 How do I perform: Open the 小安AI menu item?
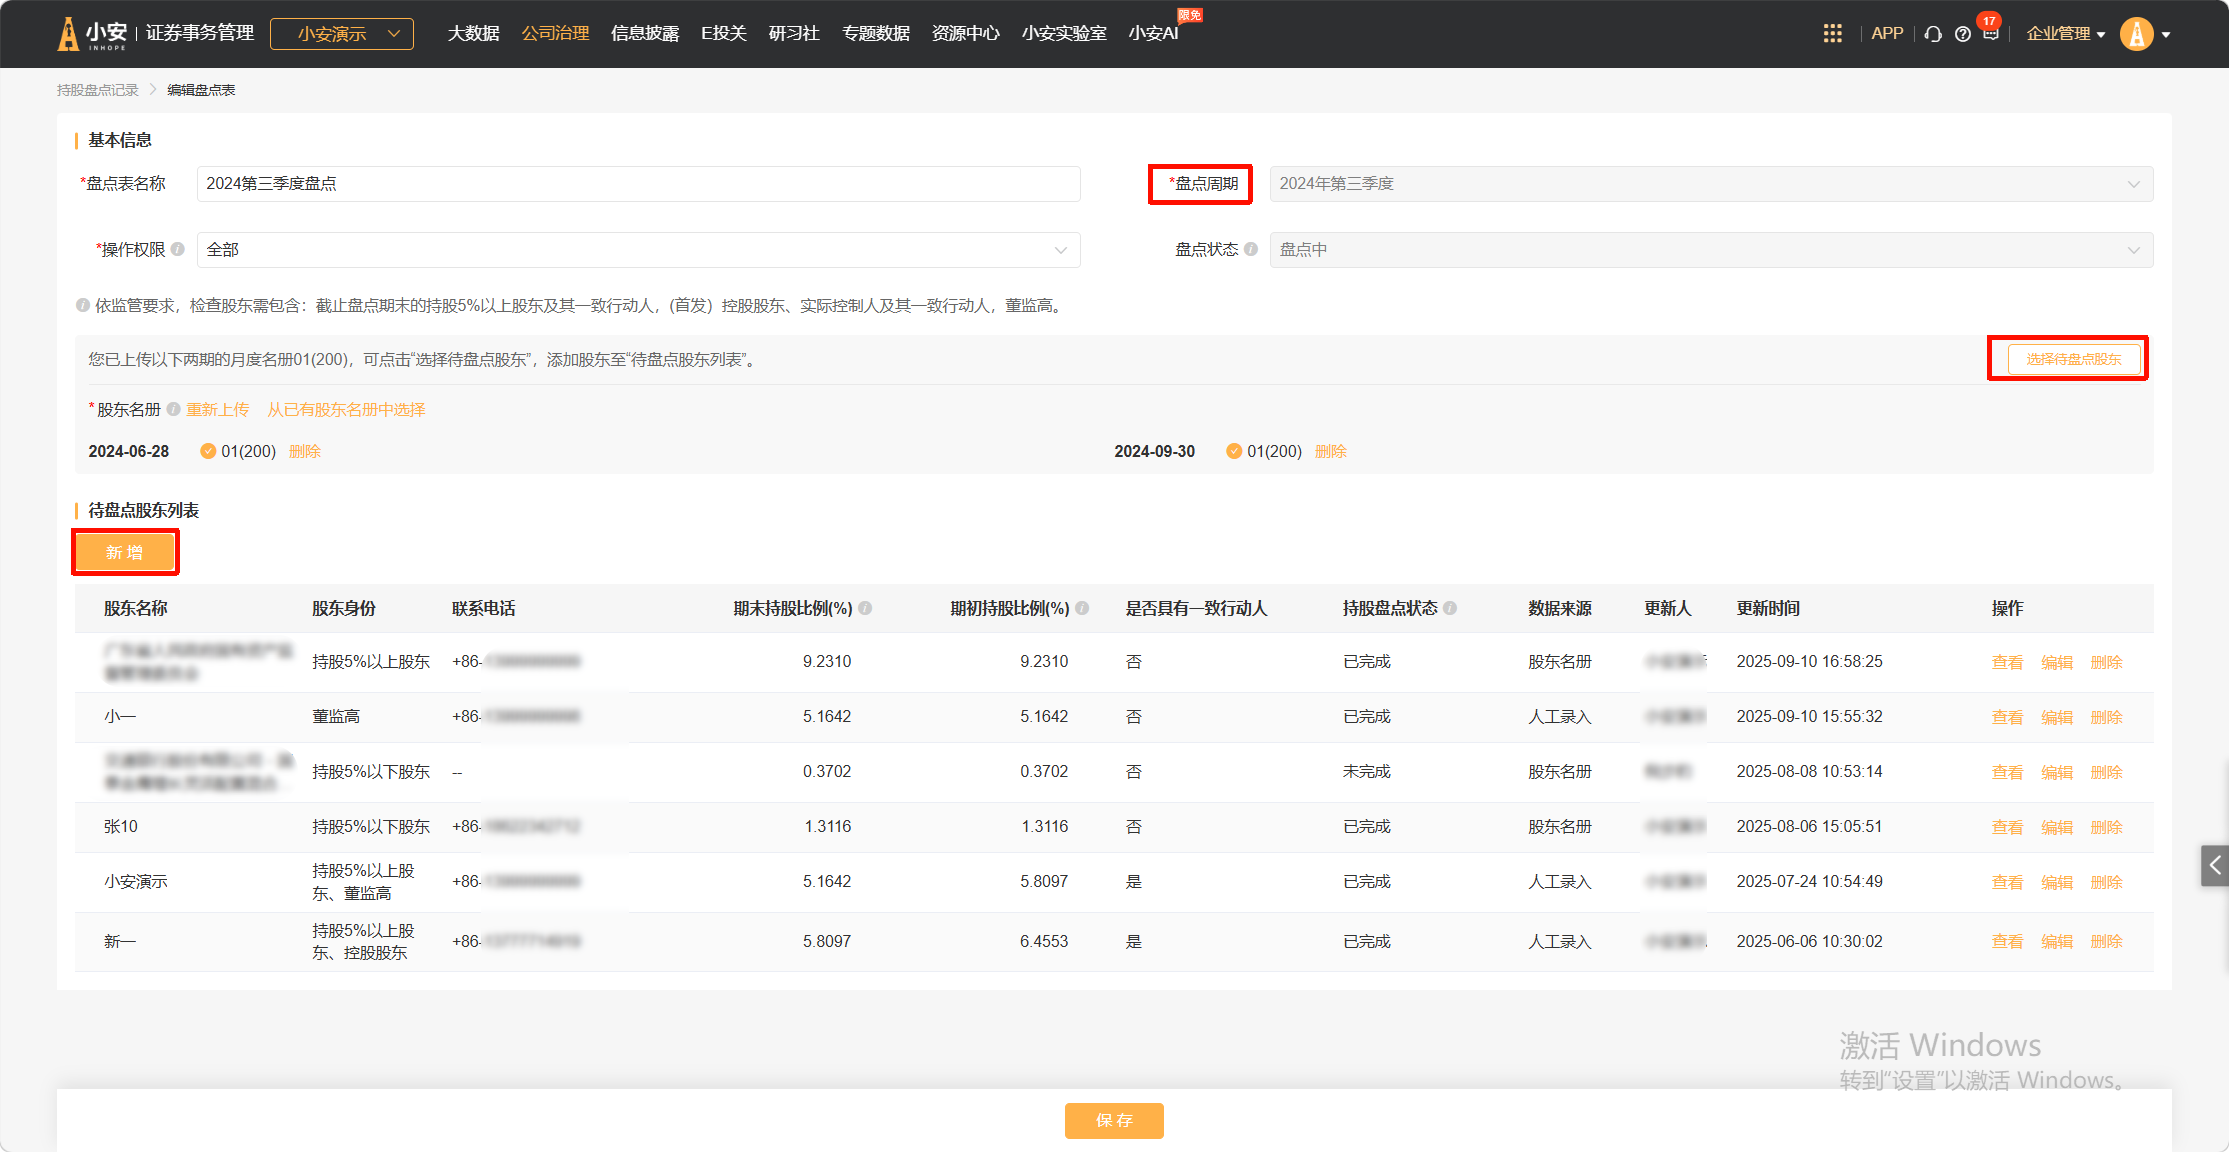(1153, 34)
